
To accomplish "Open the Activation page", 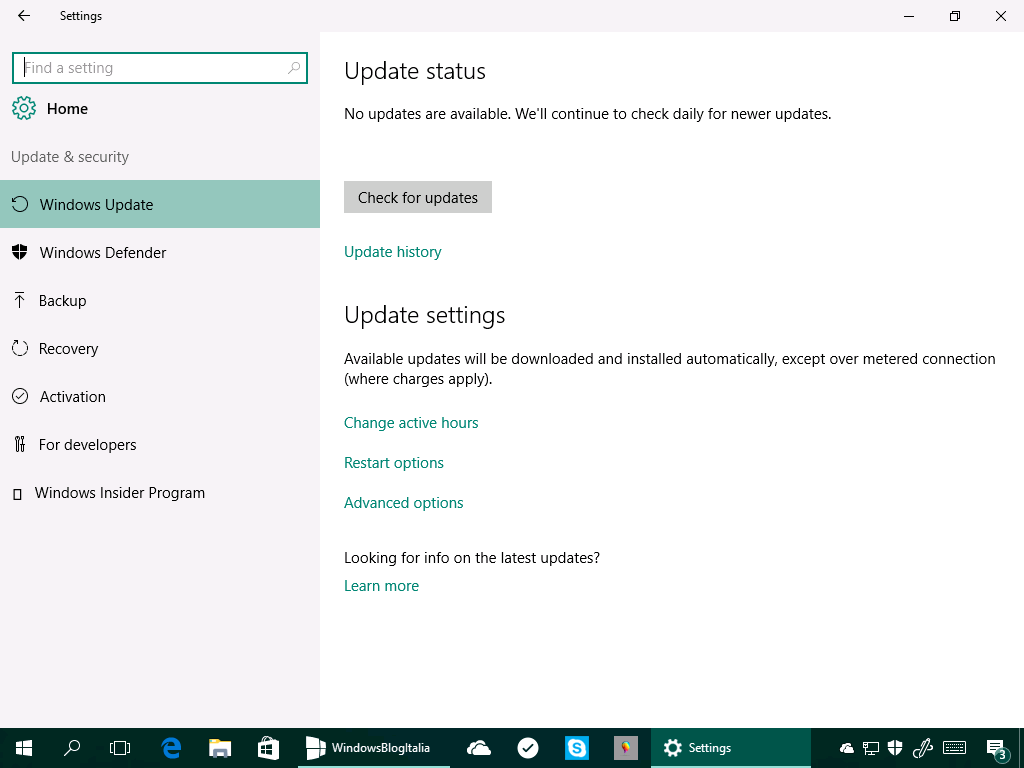I will (160, 396).
